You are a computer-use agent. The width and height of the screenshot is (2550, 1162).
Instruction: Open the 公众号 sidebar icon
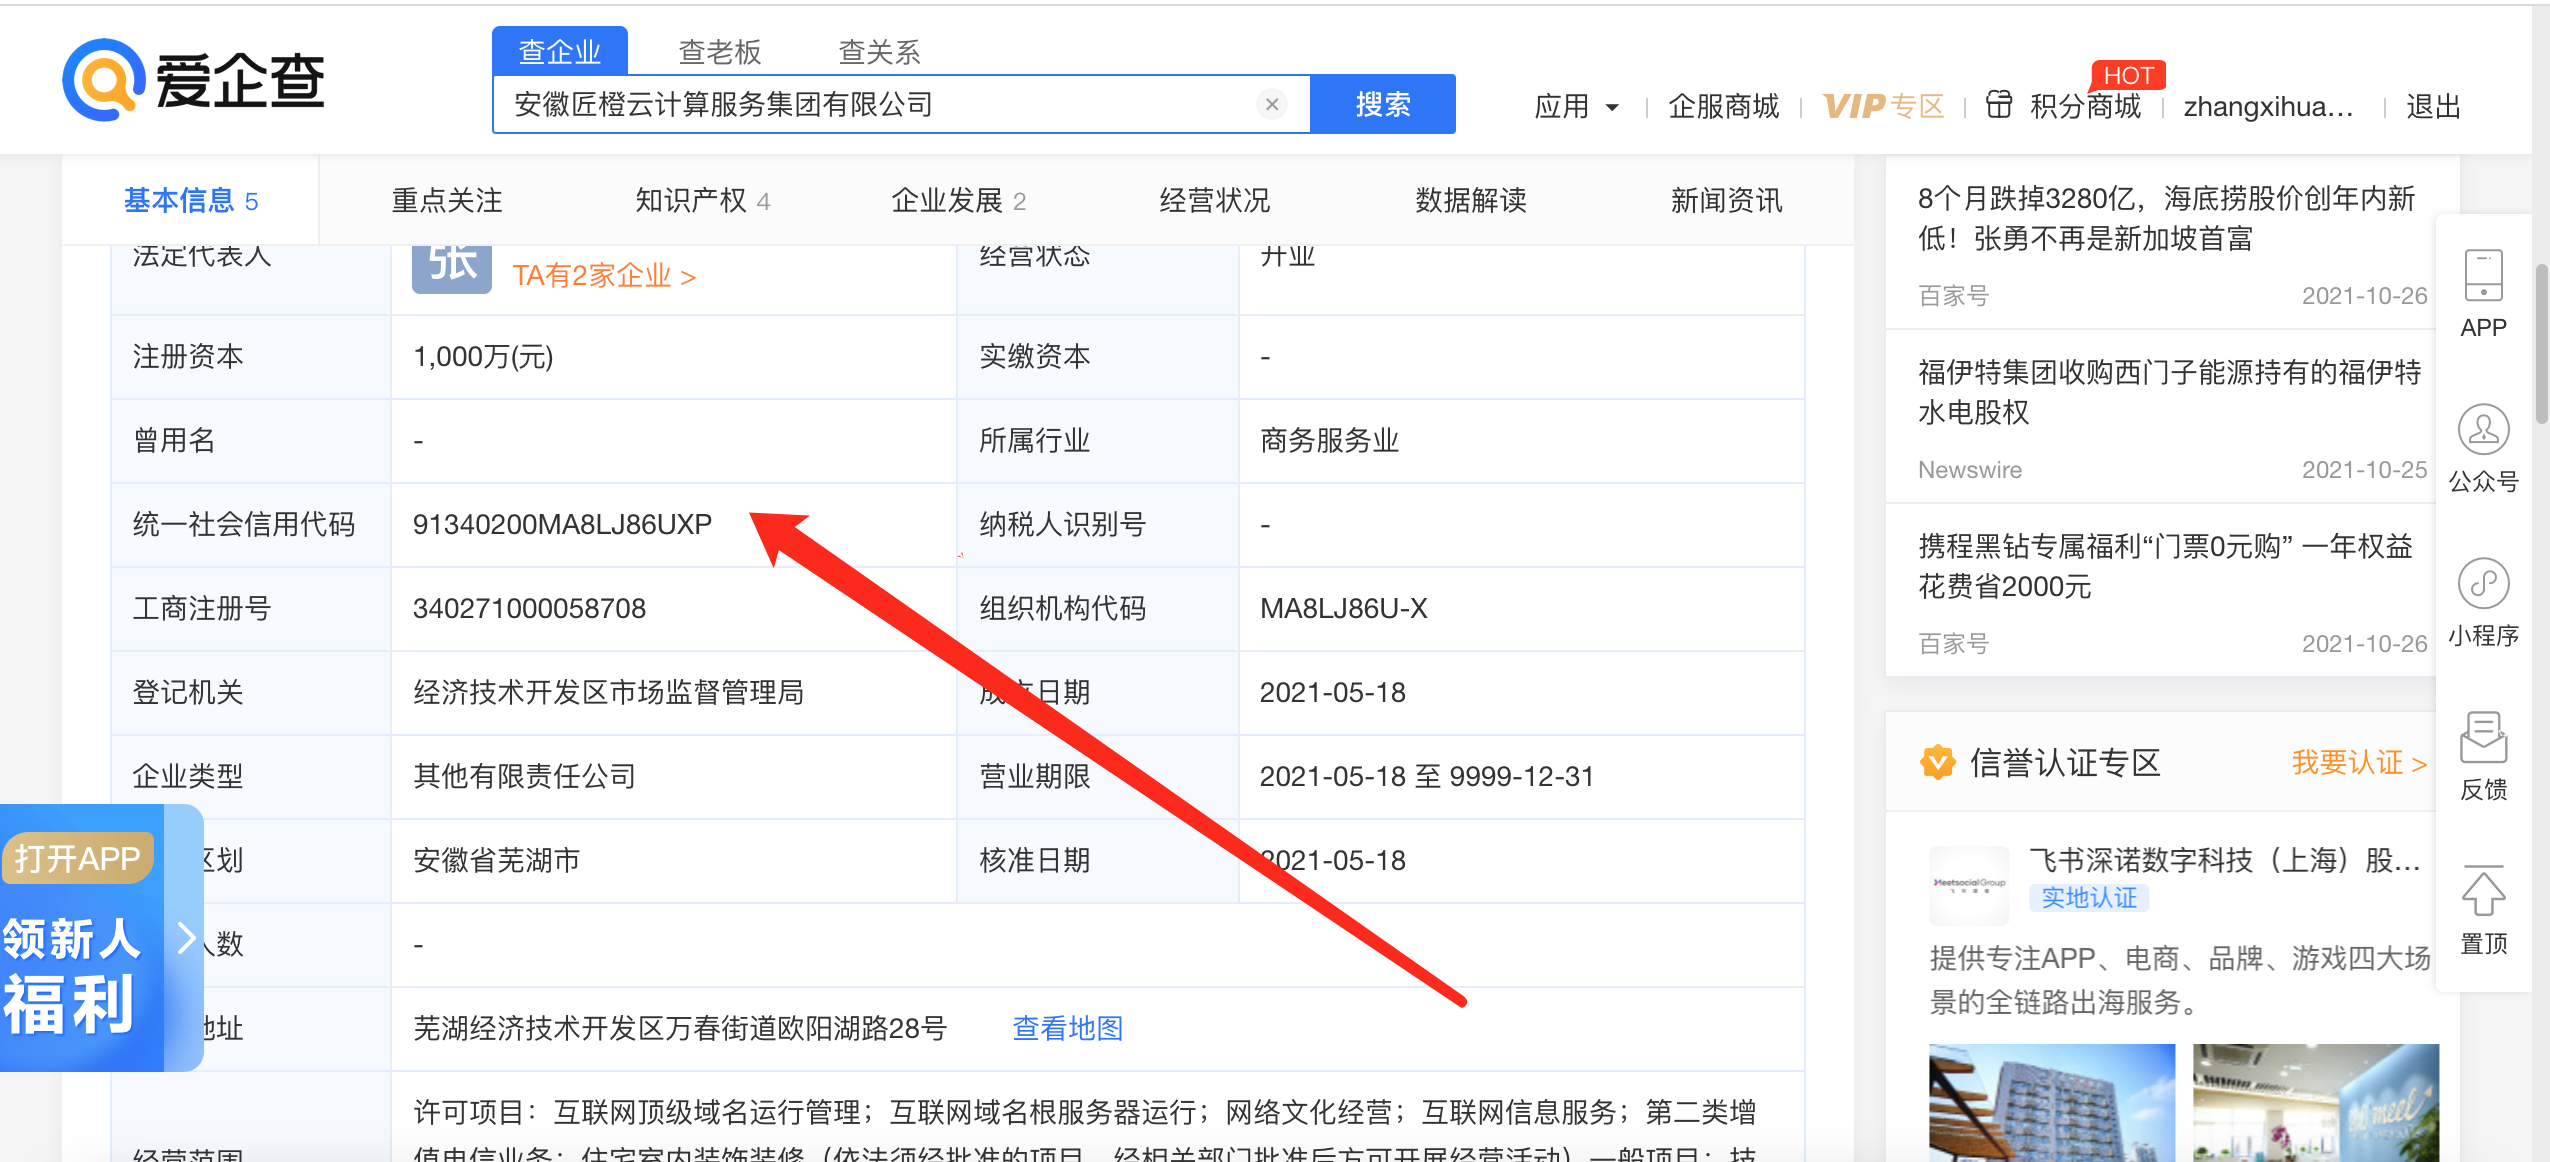2483,430
